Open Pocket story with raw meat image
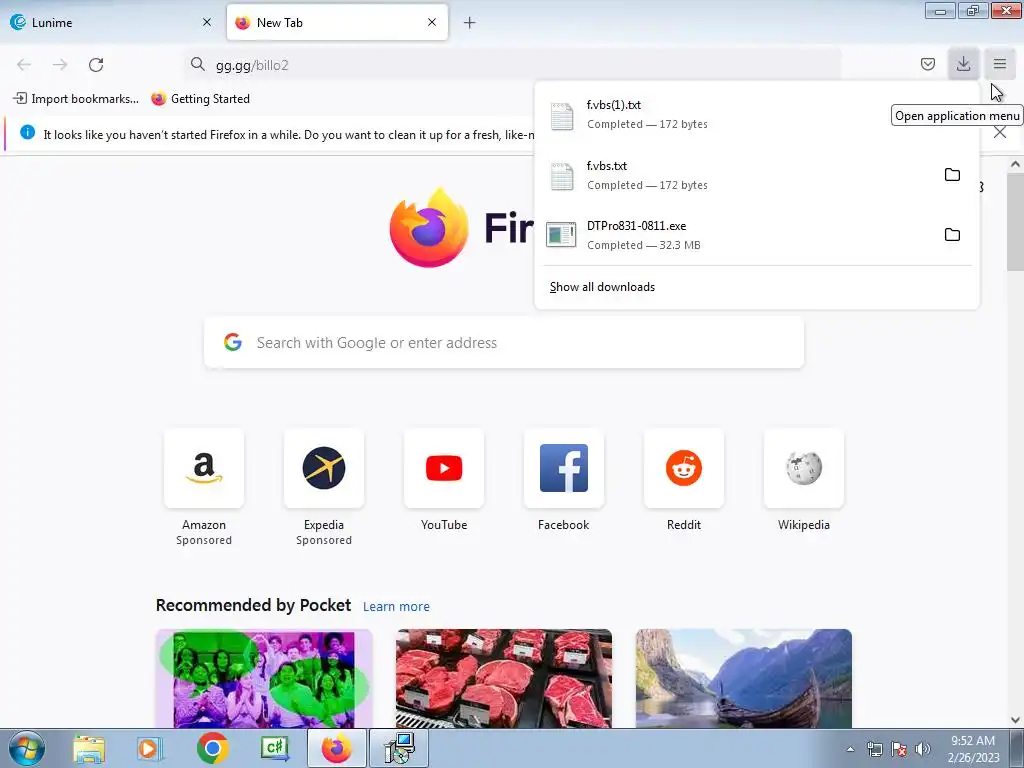Screen dimensions: 1024x768 click(504, 679)
